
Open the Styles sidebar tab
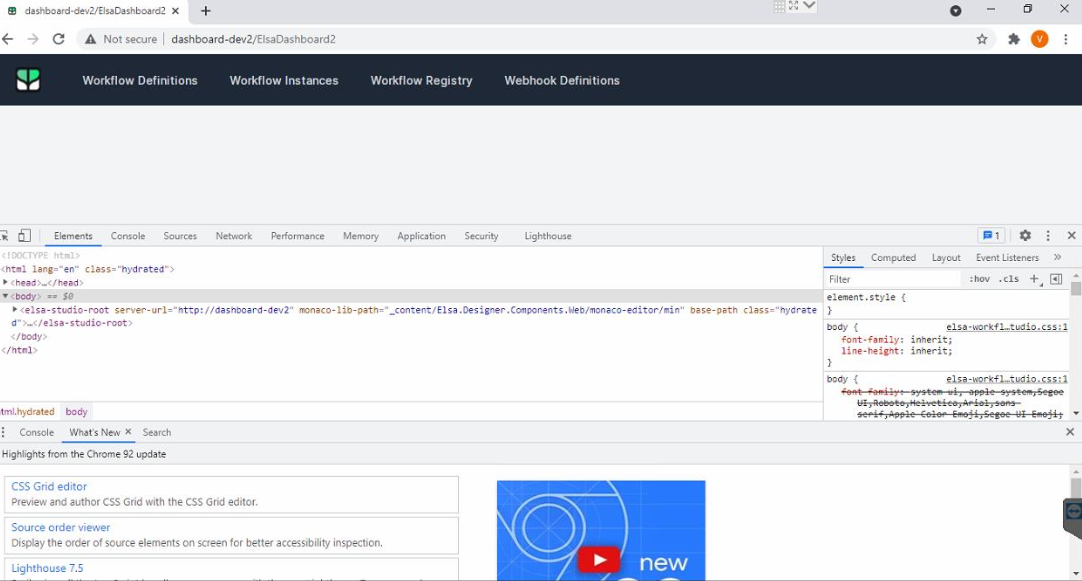(843, 257)
